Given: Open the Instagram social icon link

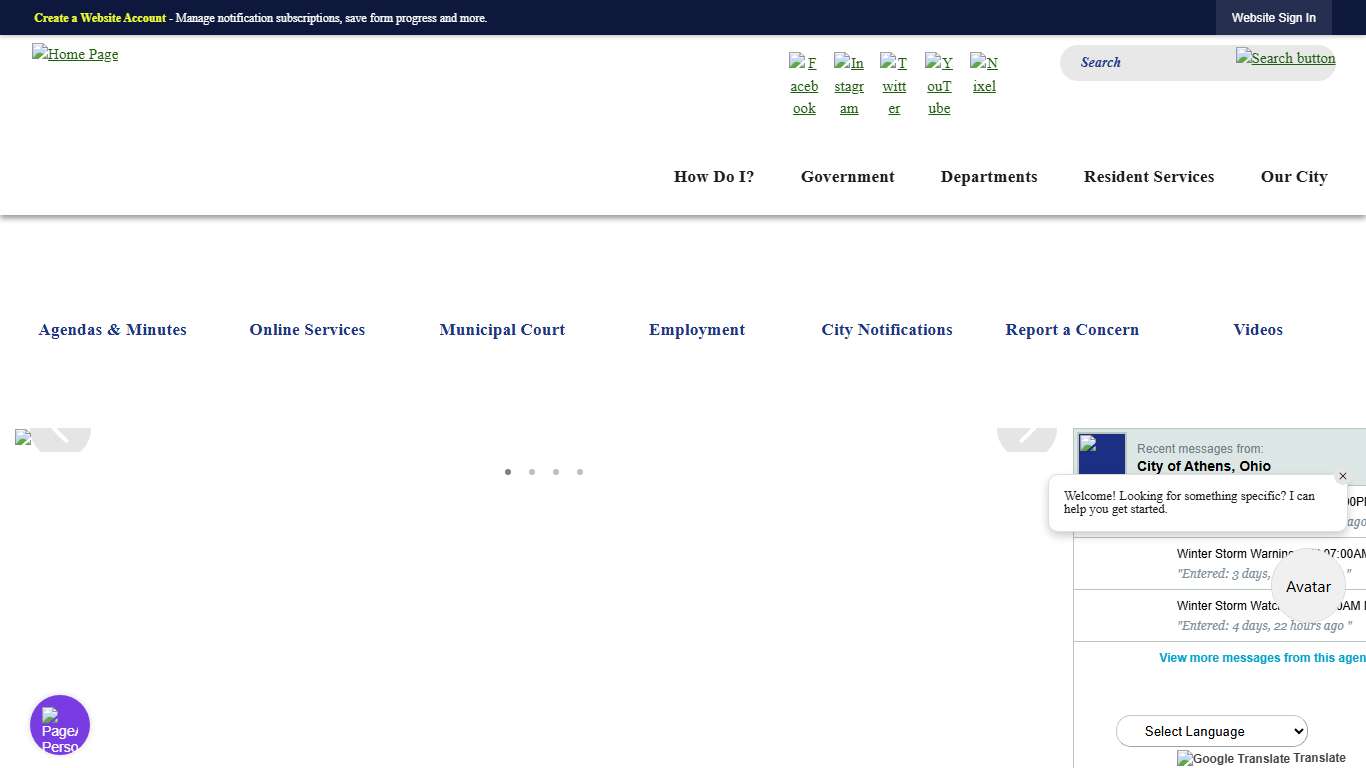Looking at the screenshot, I should (x=849, y=85).
